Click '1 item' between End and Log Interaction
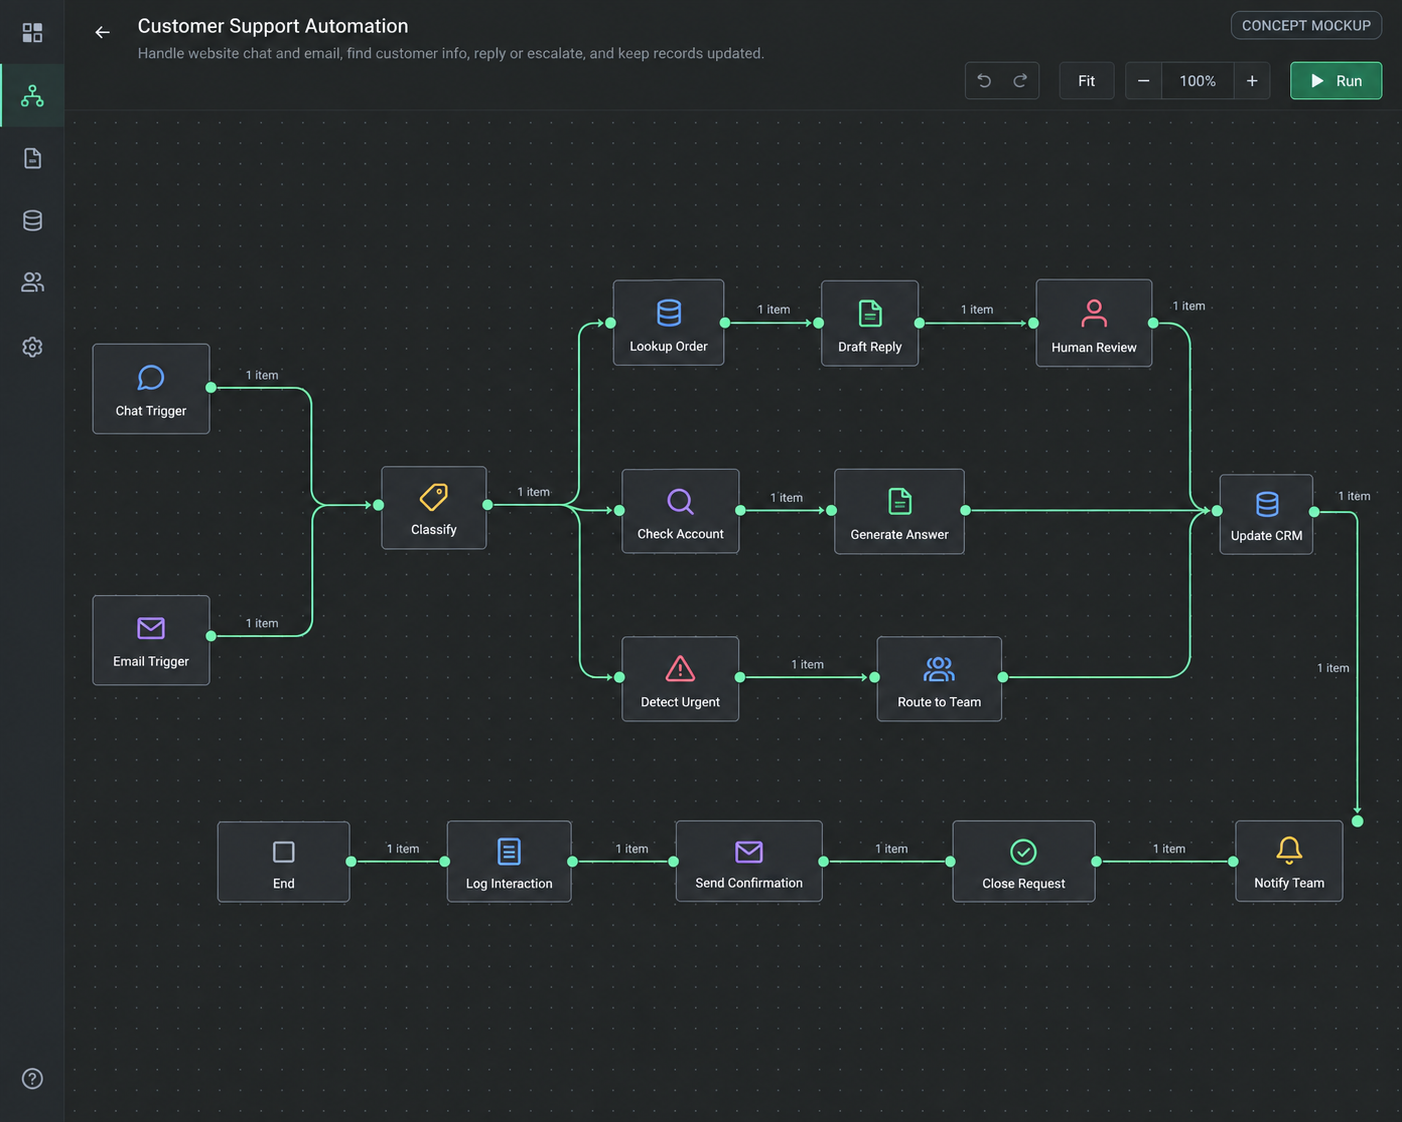Viewport: 1402px width, 1122px height. click(403, 849)
